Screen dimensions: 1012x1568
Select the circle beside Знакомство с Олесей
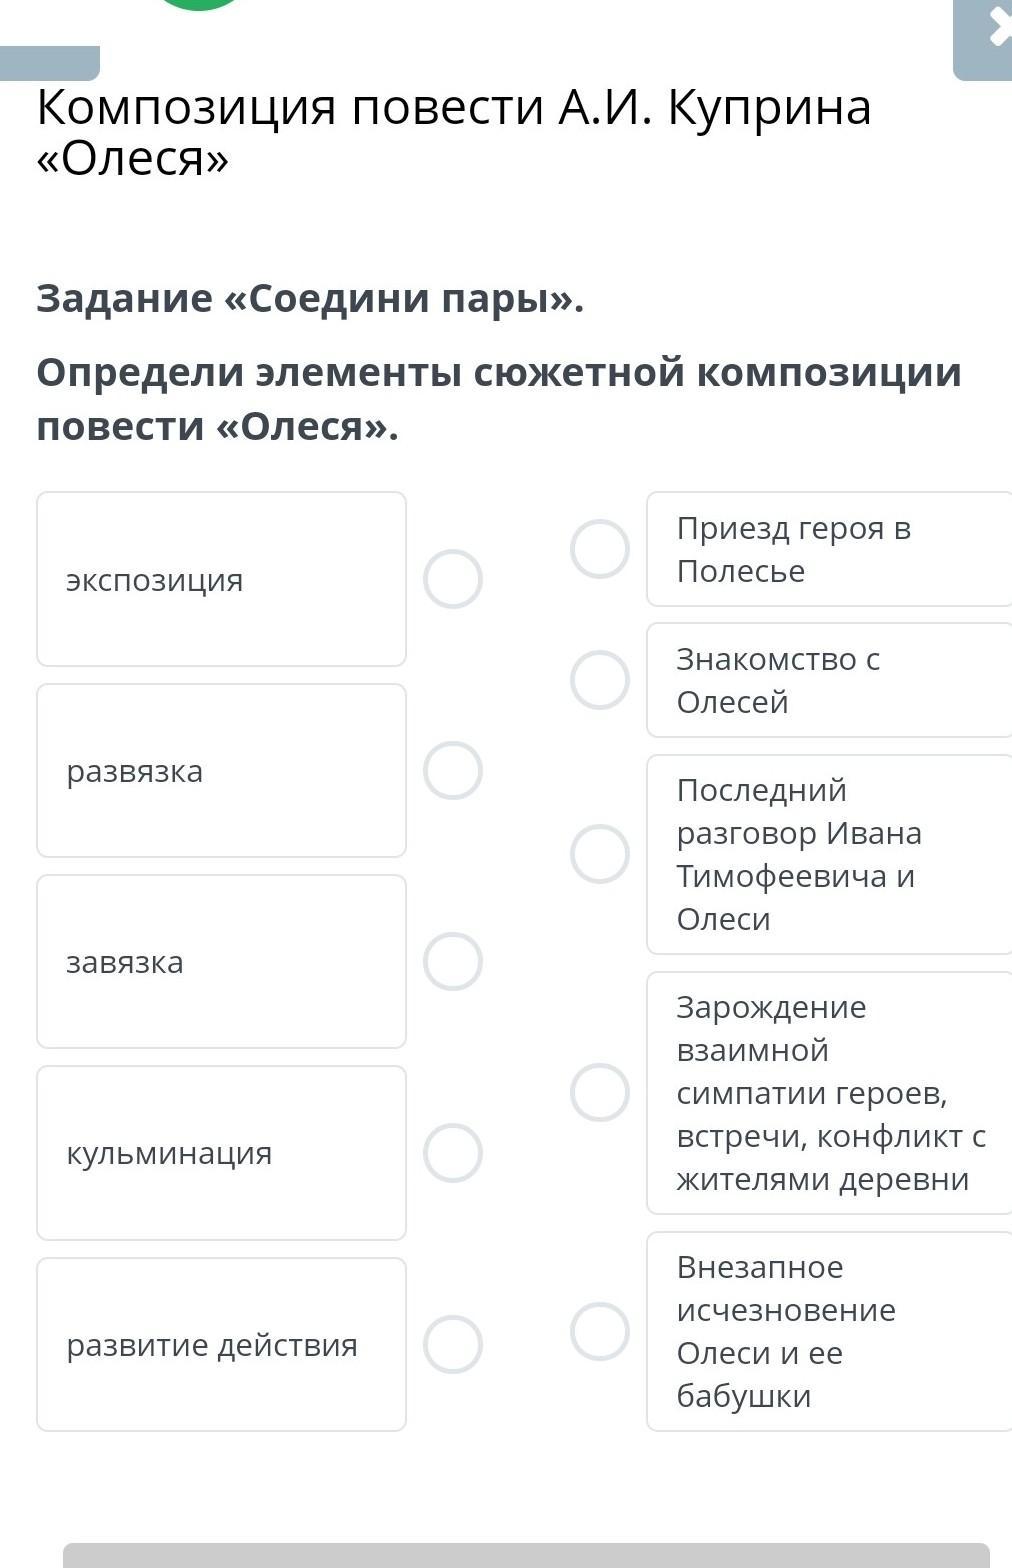(600, 680)
